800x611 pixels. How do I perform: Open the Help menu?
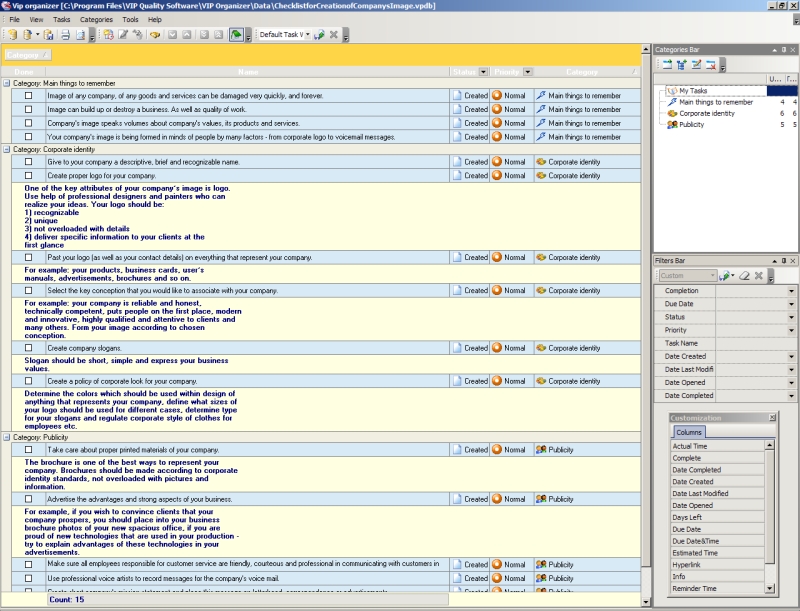[155, 19]
